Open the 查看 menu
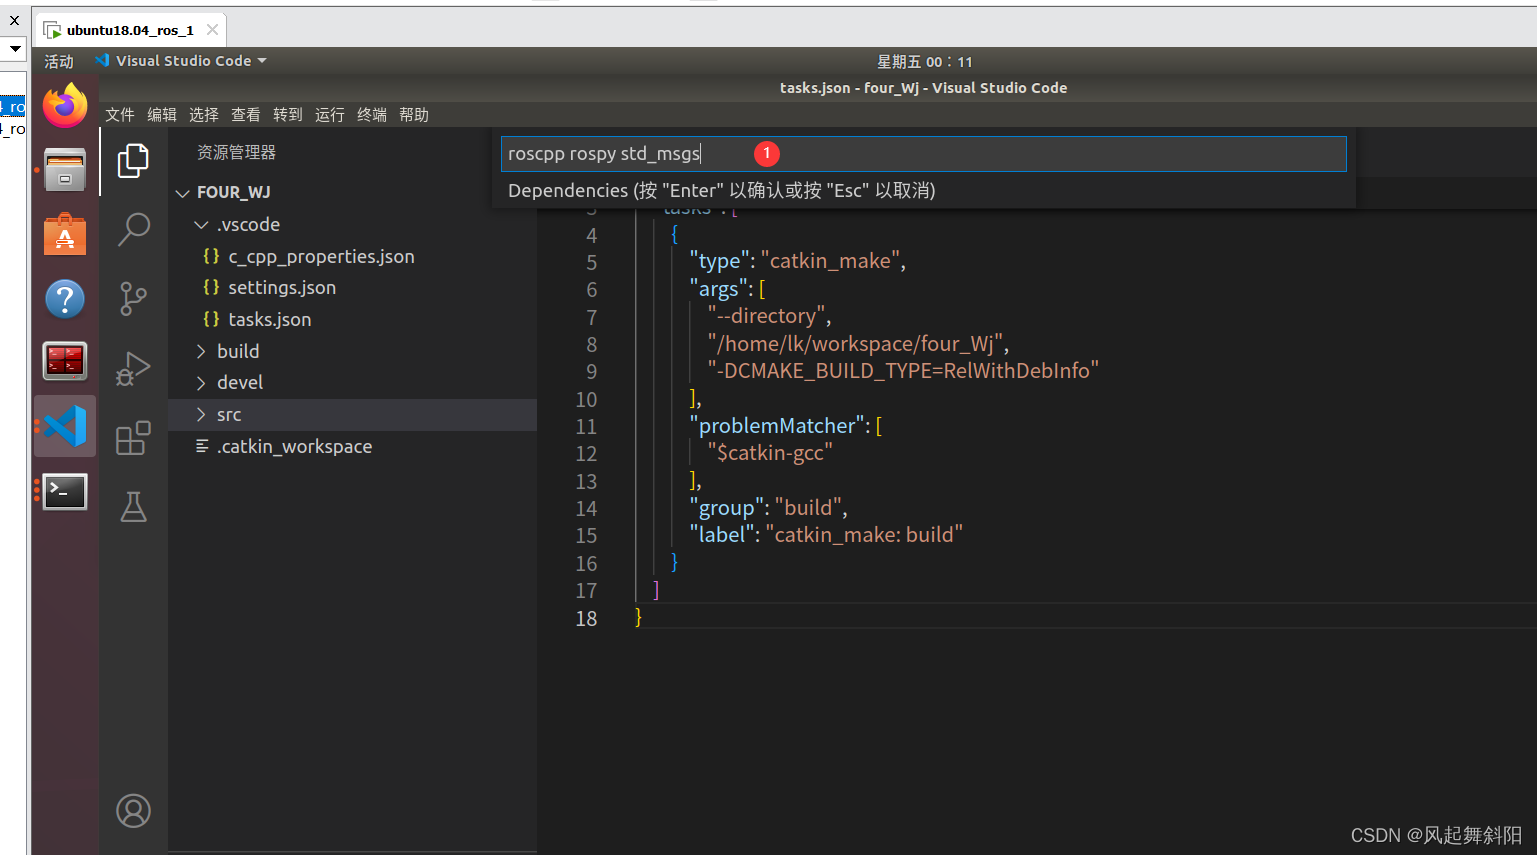1537x855 pixels. [x=246, y=115]
